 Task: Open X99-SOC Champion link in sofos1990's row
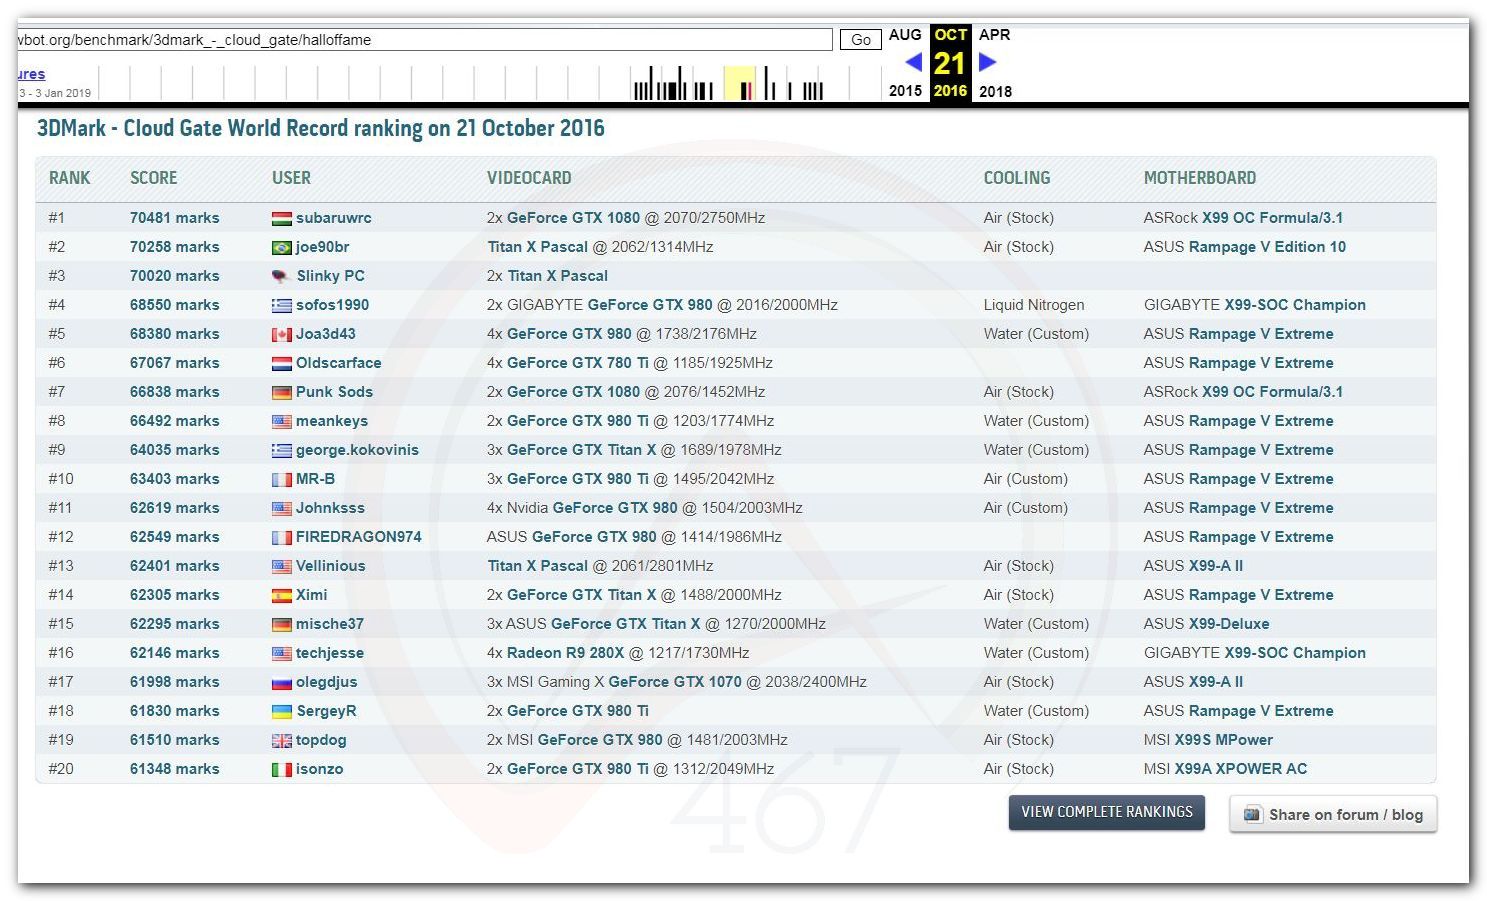pos(1296,305)
